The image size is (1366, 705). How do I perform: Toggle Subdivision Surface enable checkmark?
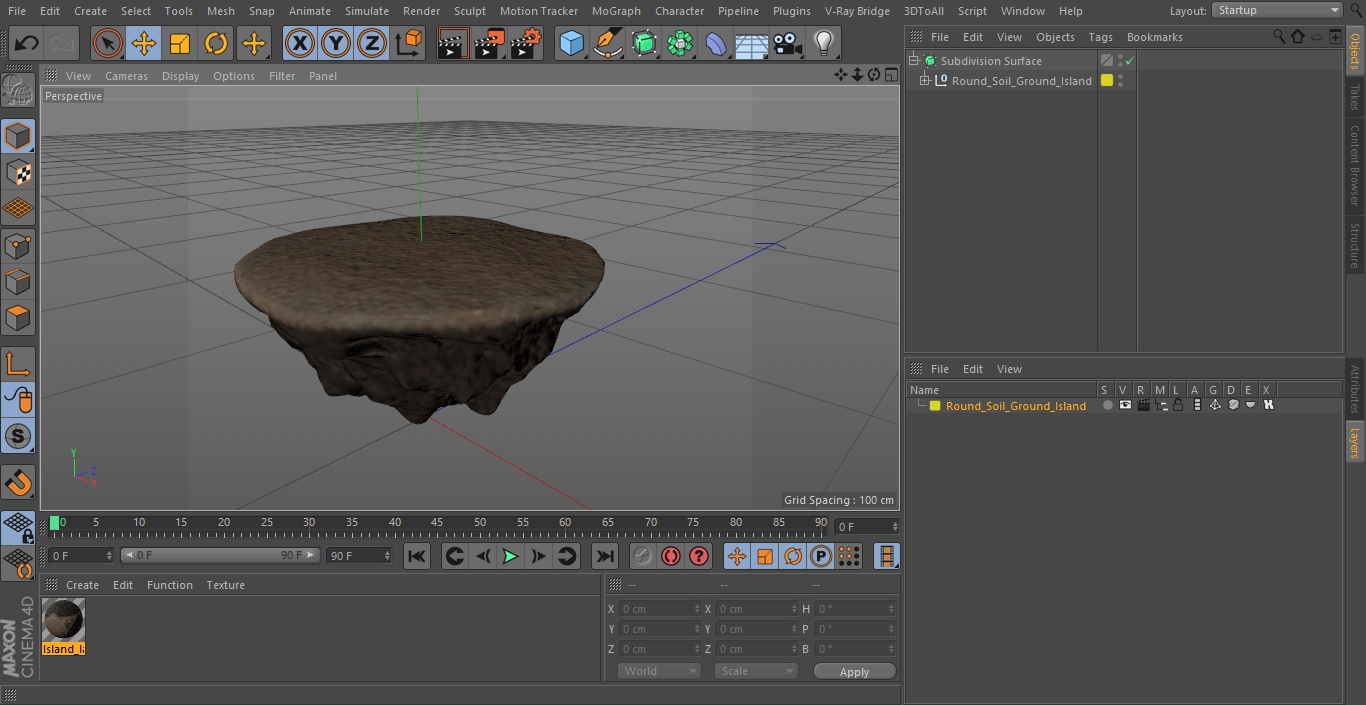tap(1129, 61)
